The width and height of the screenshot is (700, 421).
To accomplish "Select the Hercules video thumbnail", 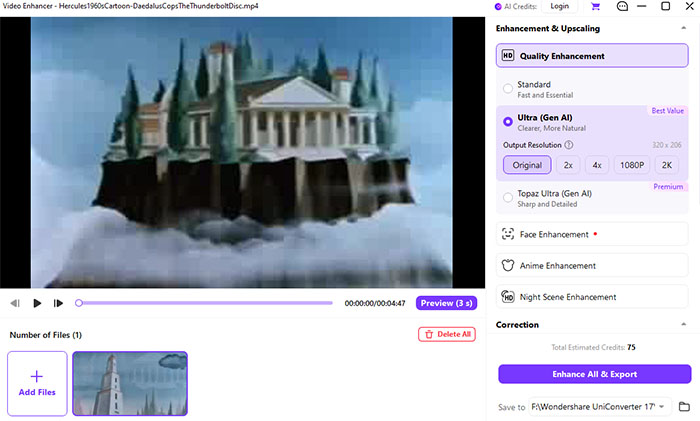I will (x=130, y=383).
